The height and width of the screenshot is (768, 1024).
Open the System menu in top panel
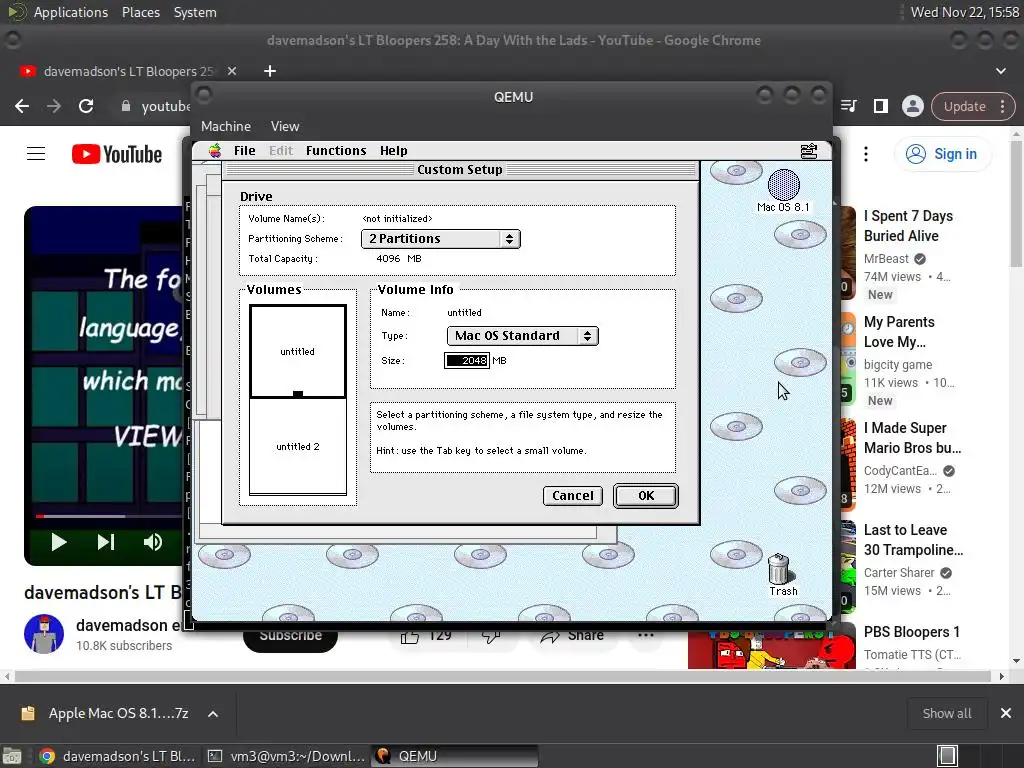[195, 12]
